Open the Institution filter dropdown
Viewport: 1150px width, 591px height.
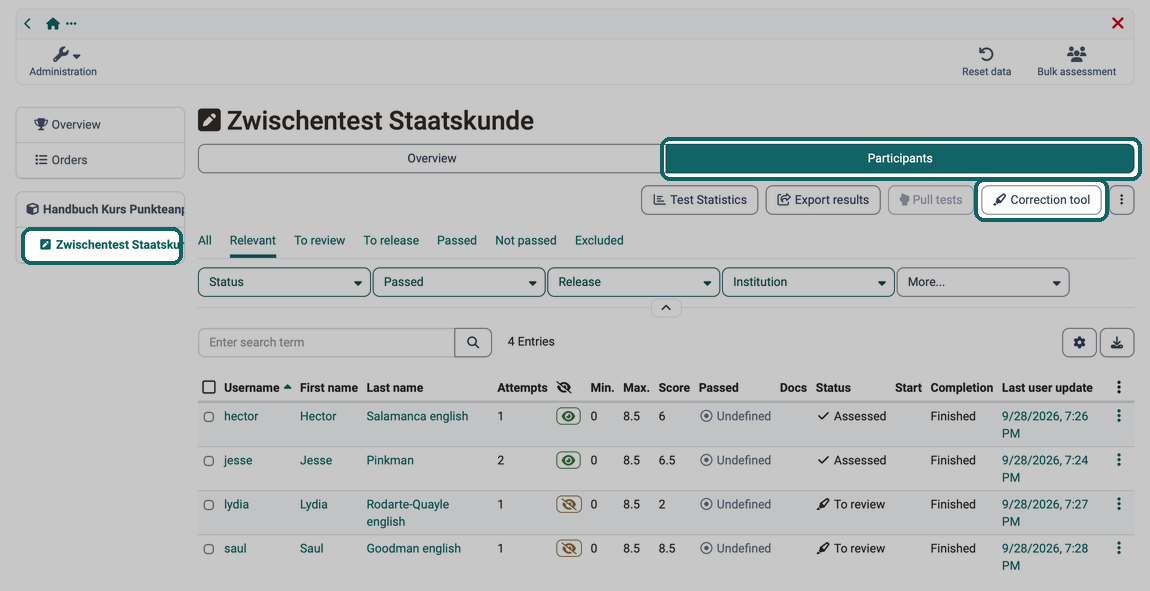pyautogui.click(x=808, y=282)
